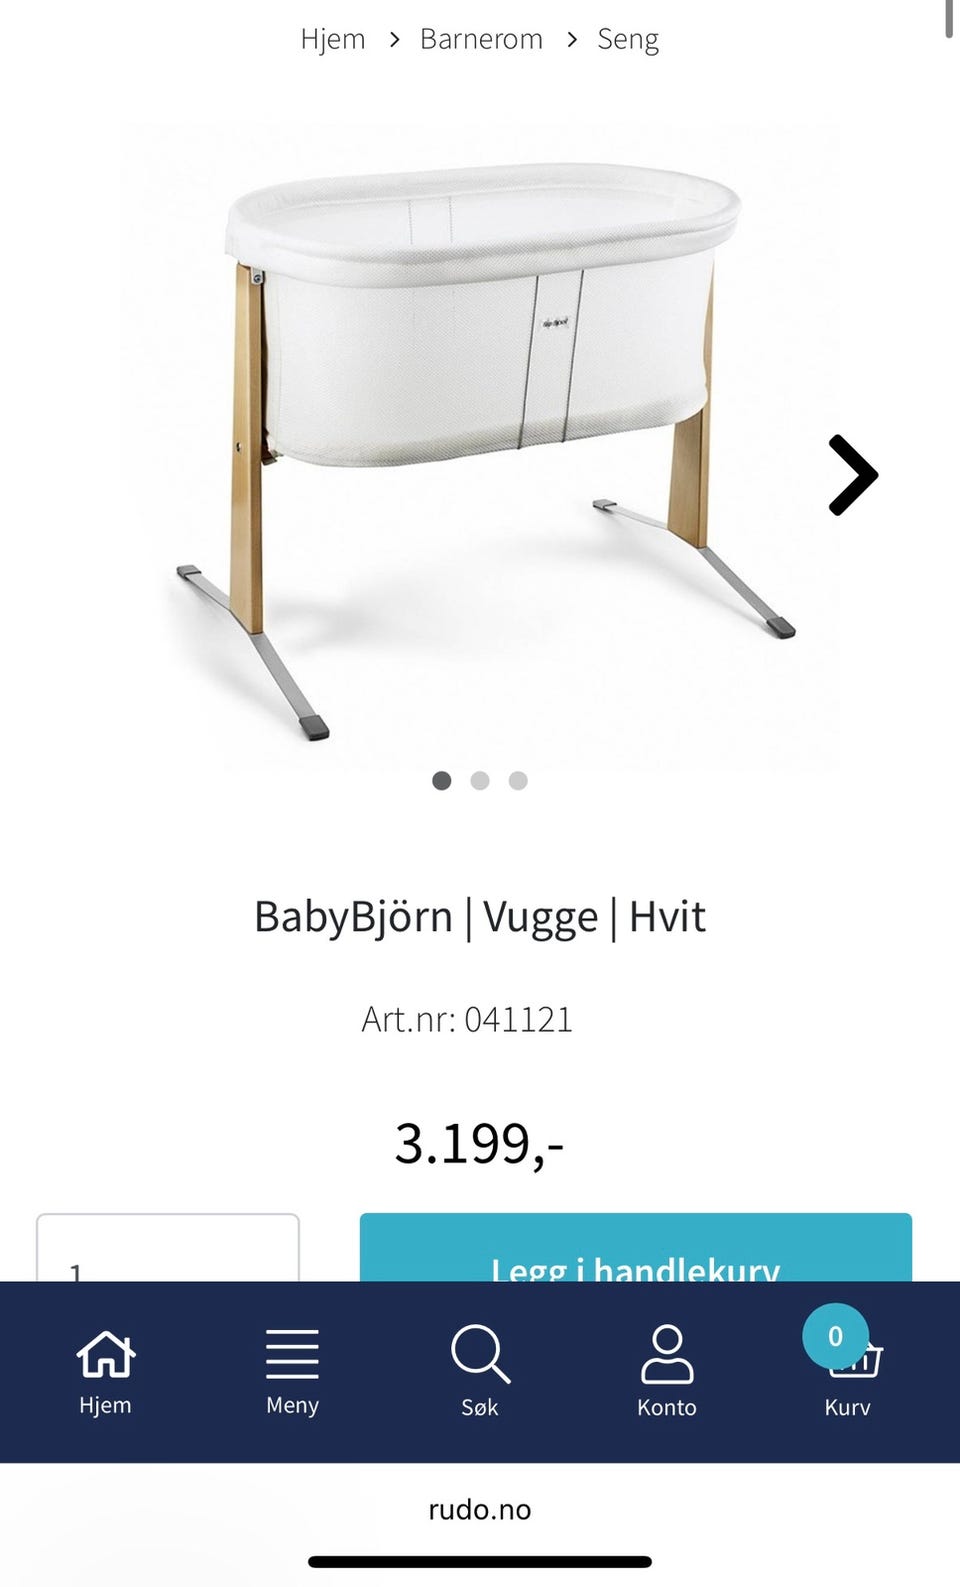Click the cart count badge showing 0
Screen dimensions: 960x1587
tap(835, 1336)
